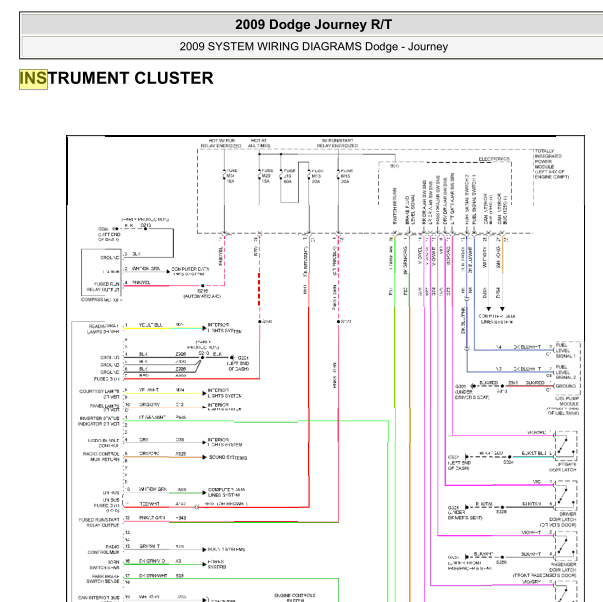Image resolution: width=603 pixels, height=602 pixels.
Task: Click the "PNK/YEL" wire label at compass module
Action: tap(142, 282)
